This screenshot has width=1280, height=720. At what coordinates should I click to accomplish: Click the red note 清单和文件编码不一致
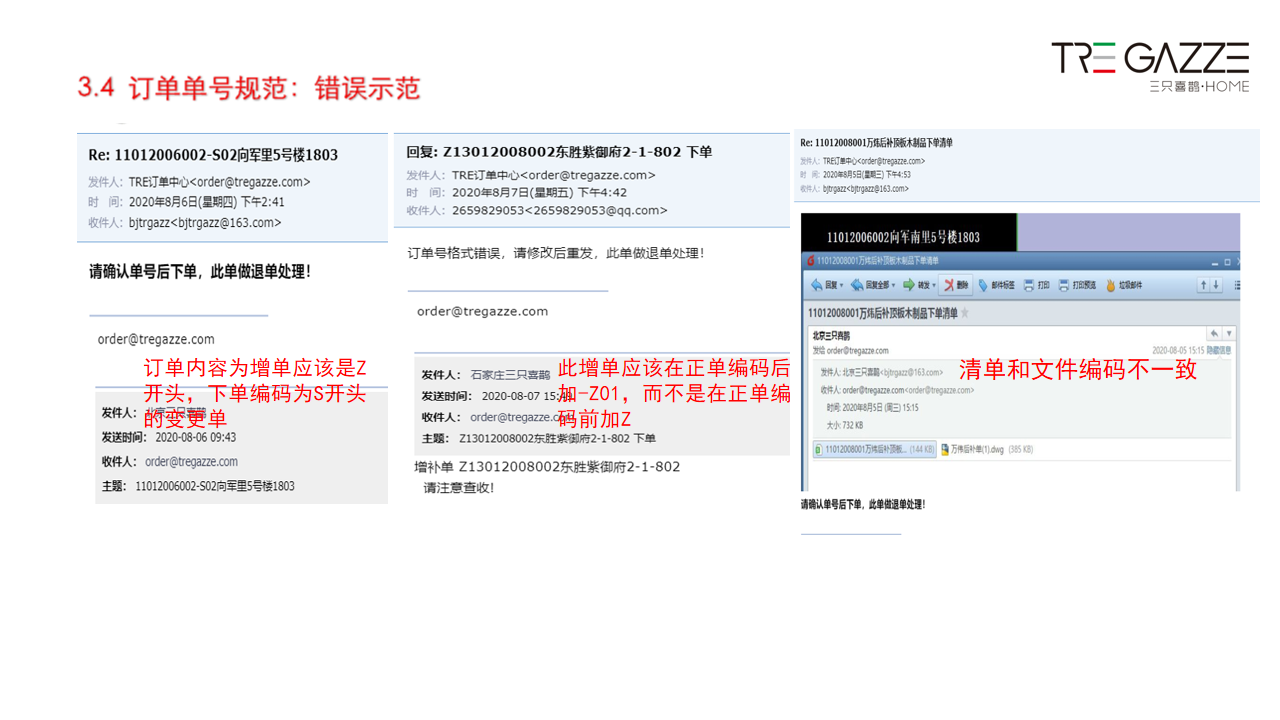(1077, 369)
